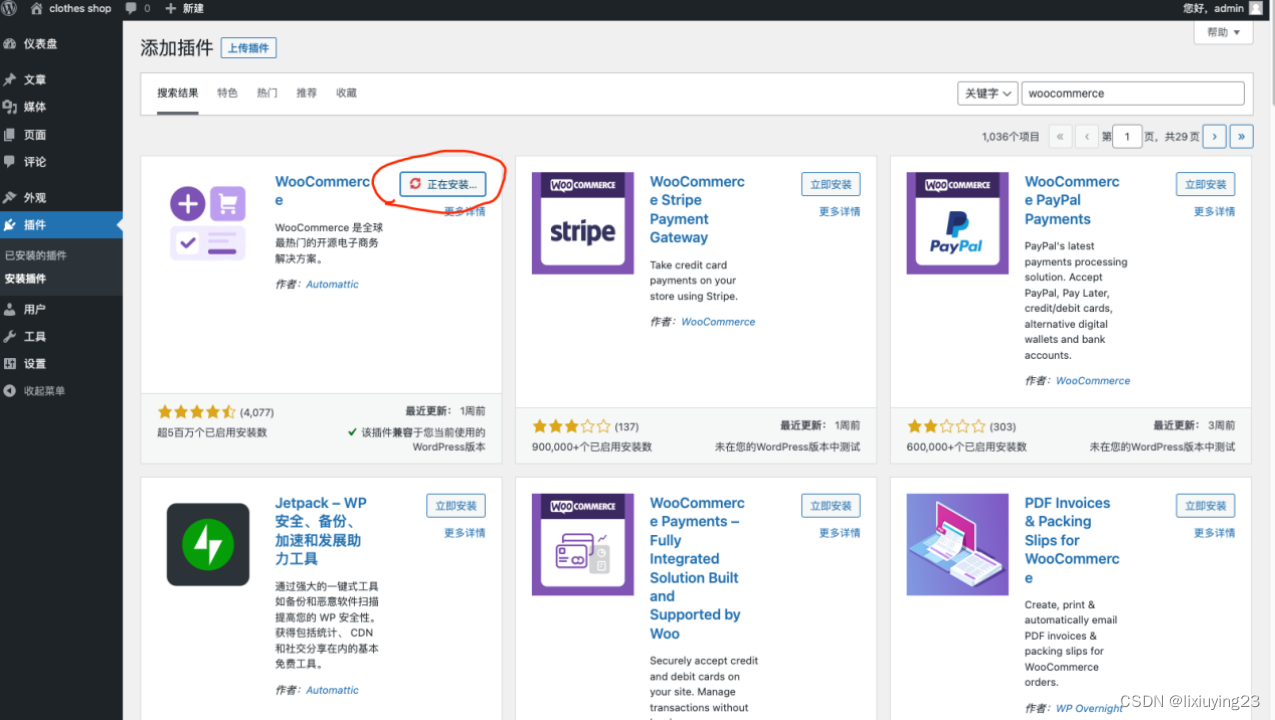
Task: Open the 收藏 favorites tab
Action: click(x=345, y=92)
